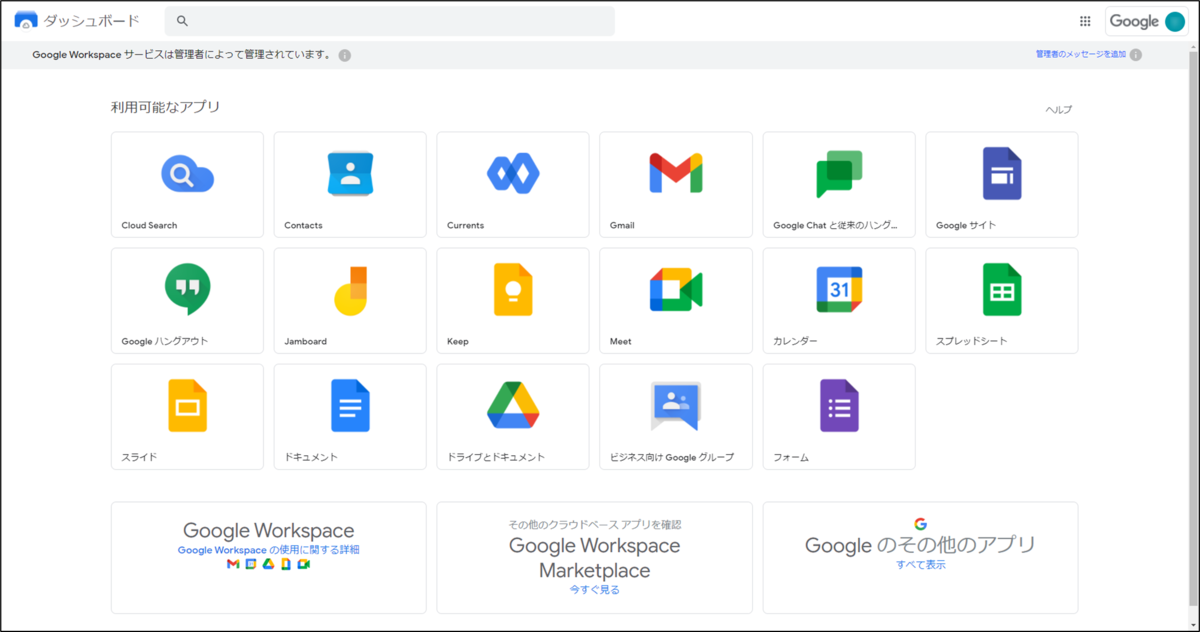The width and height of the screenshot is (1200, 632).
Task: Click the Google Workspace Marketplace heading
Action: 594,558
